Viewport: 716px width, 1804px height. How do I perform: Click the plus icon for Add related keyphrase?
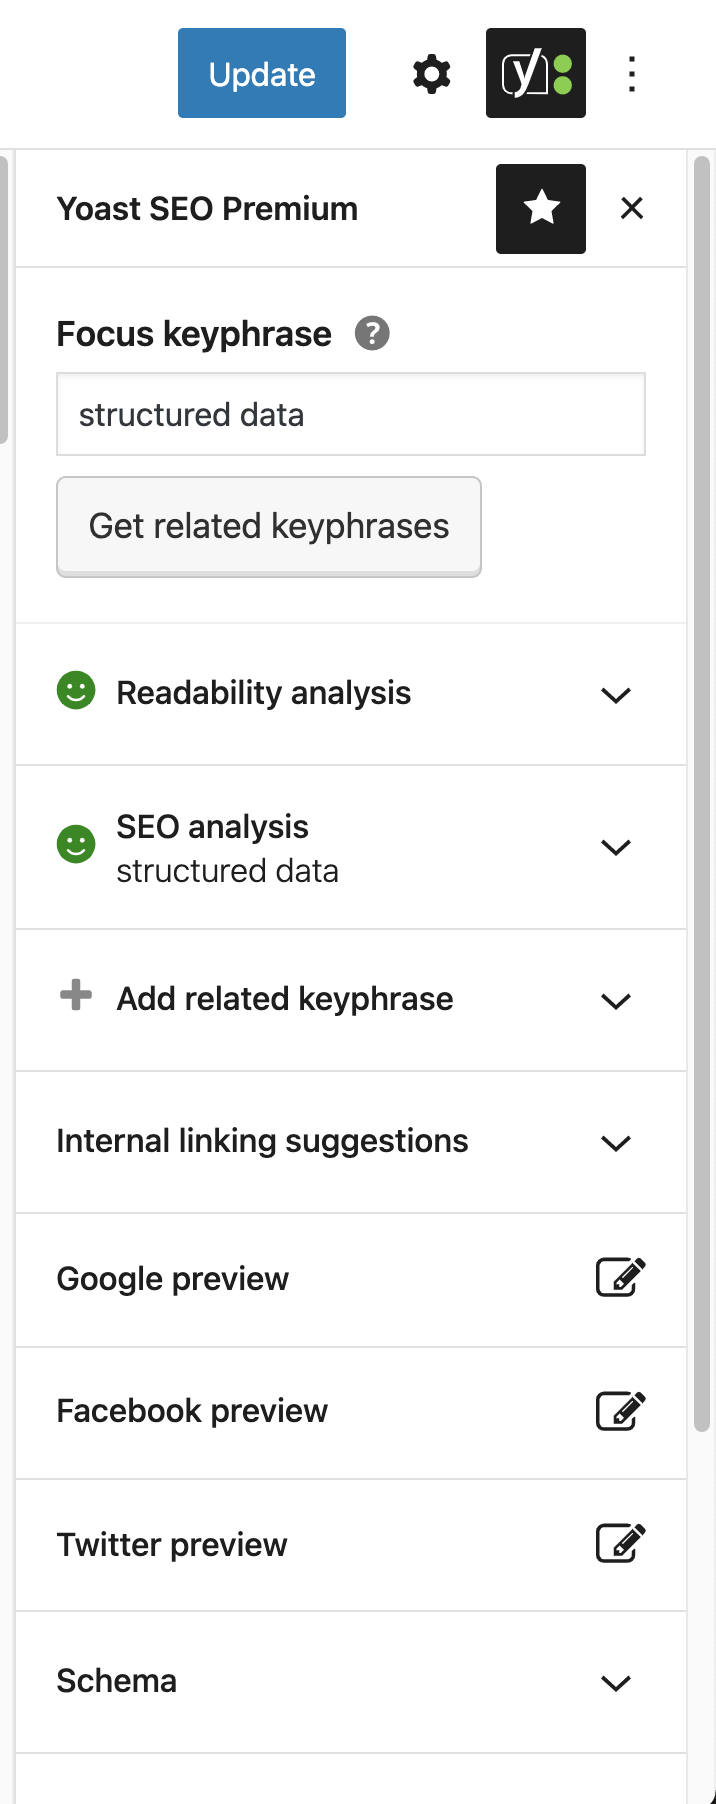[x=74, y=996]
